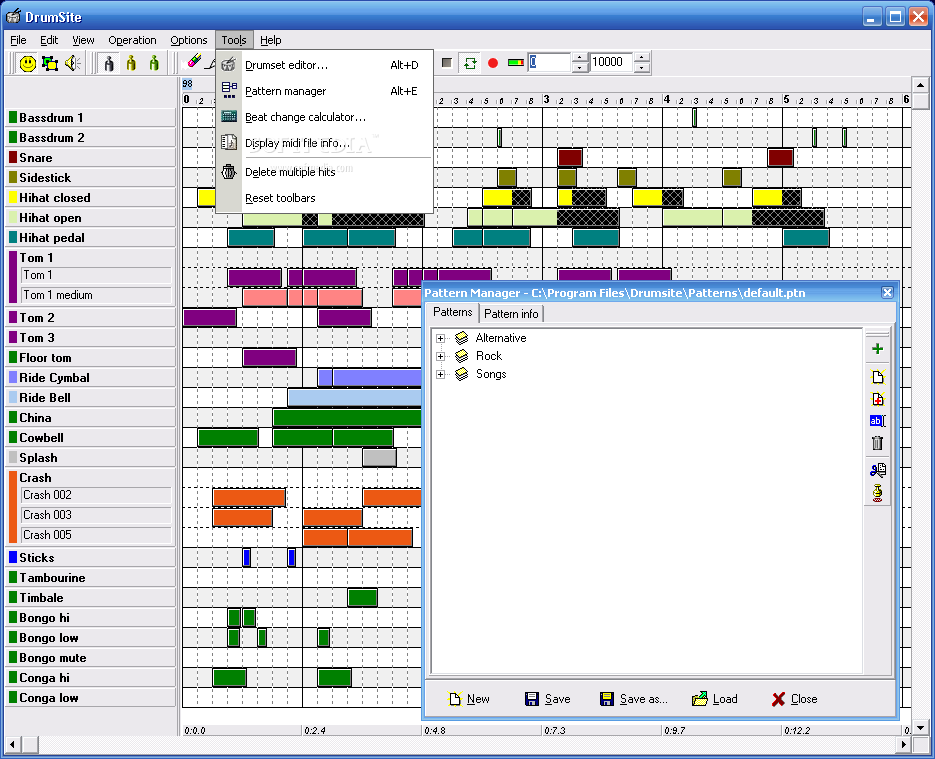Screen dimensions: 935x759
Task: Open Beat change calculator menu entry
Action: (324, 117)
